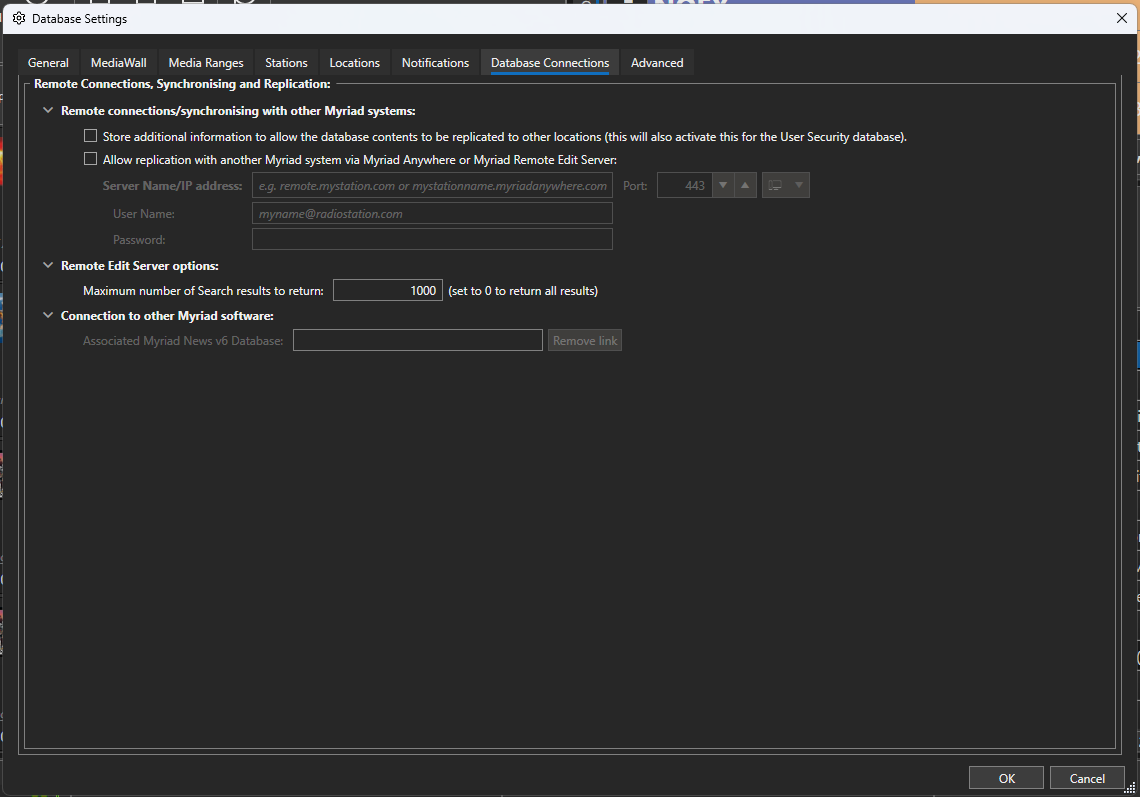The height and width of the screenshot is (797, 1140).
Task: Select the Database Connections tab
Action: (x=550, y=63)
